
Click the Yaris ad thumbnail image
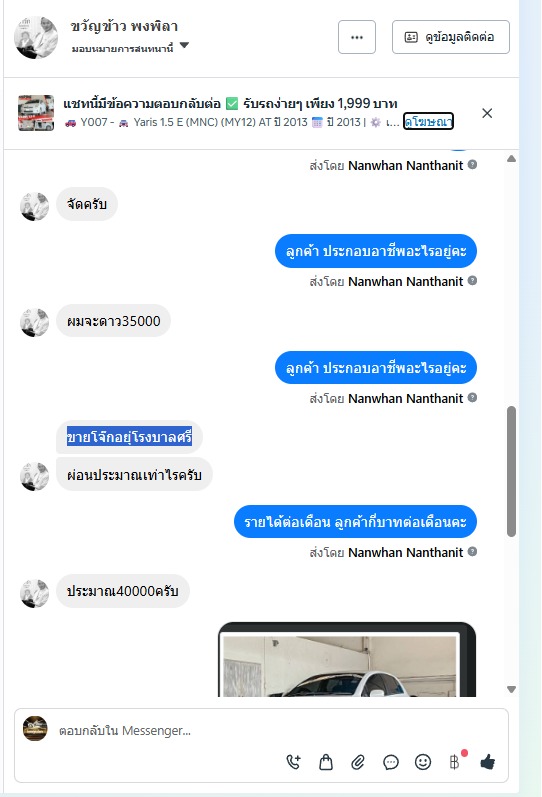click(x=36, y=113)
